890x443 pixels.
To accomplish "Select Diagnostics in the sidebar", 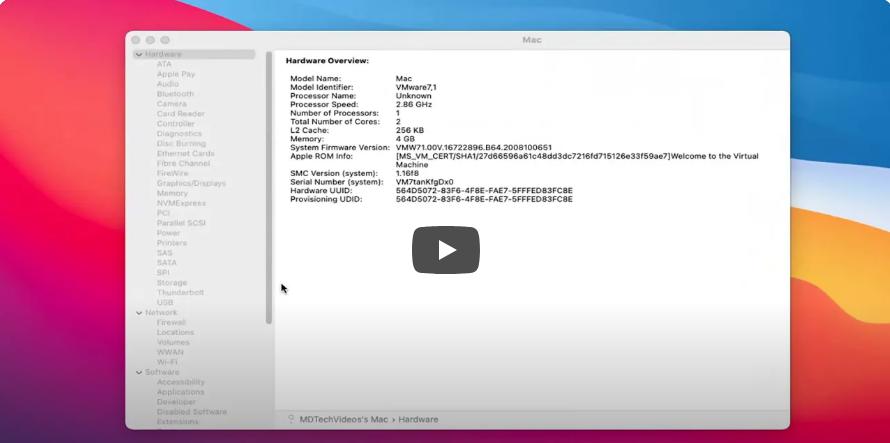I will (179, 133).
